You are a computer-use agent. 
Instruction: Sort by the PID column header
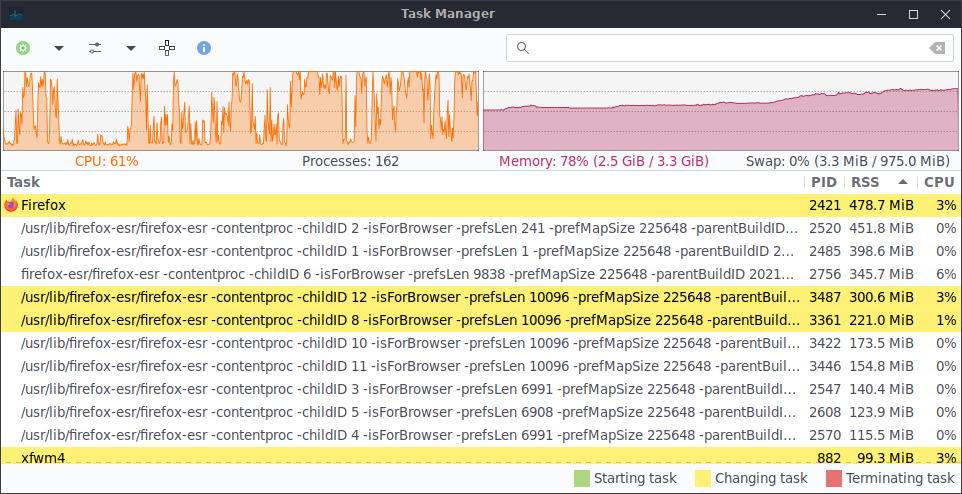click(x=824, y=182)
